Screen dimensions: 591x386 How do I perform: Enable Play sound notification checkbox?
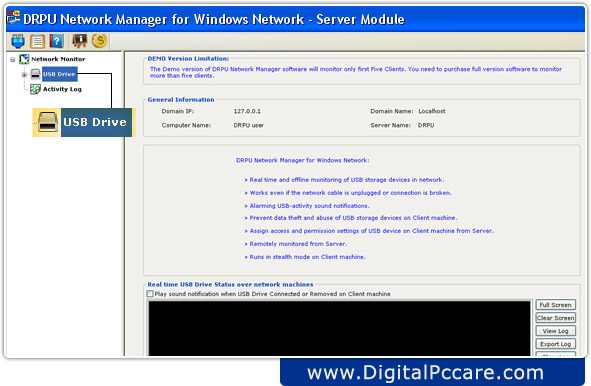click(x=150, y=294)
